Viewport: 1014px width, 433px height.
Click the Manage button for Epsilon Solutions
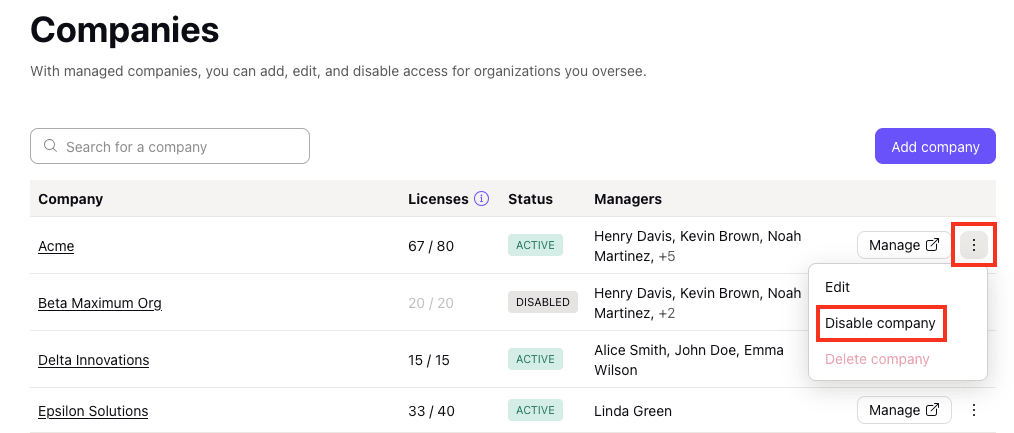click(904, 410)
